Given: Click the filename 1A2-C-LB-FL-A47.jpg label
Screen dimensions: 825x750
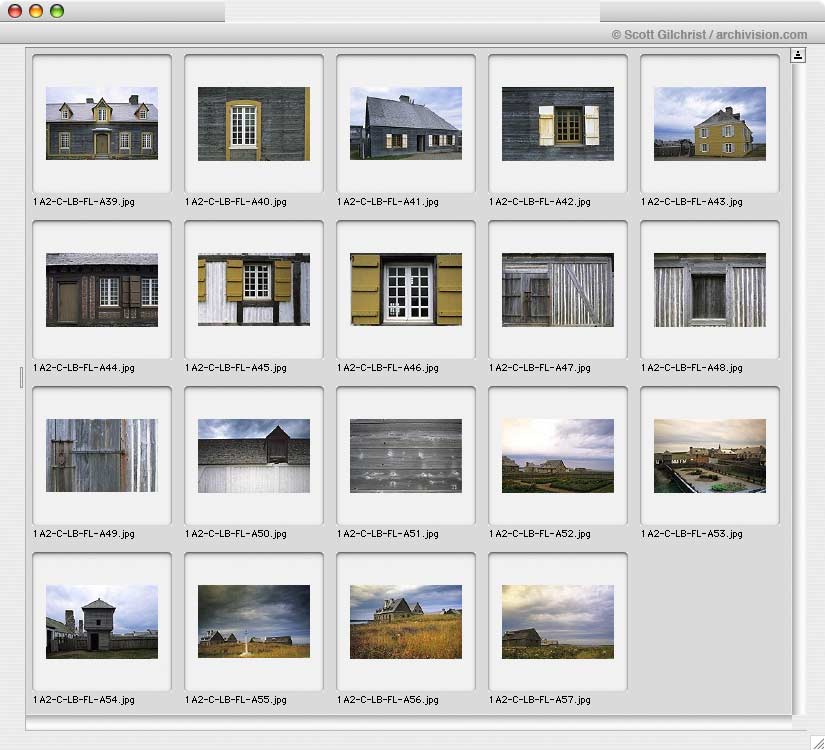Looking at the screenshot, I should coord(540,368).
